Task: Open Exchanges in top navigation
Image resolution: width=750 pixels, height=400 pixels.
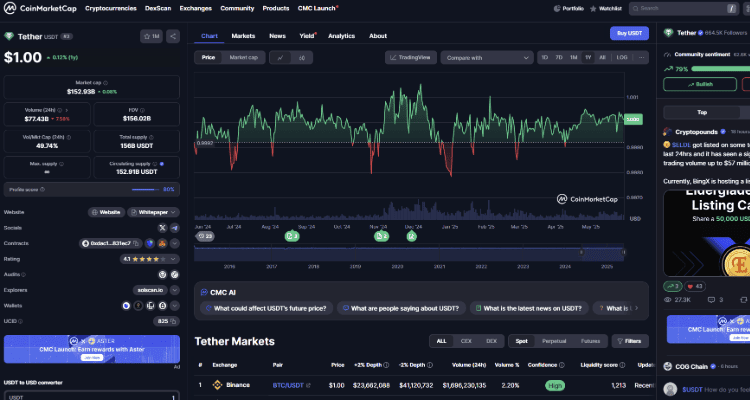Action: (196, 8)
